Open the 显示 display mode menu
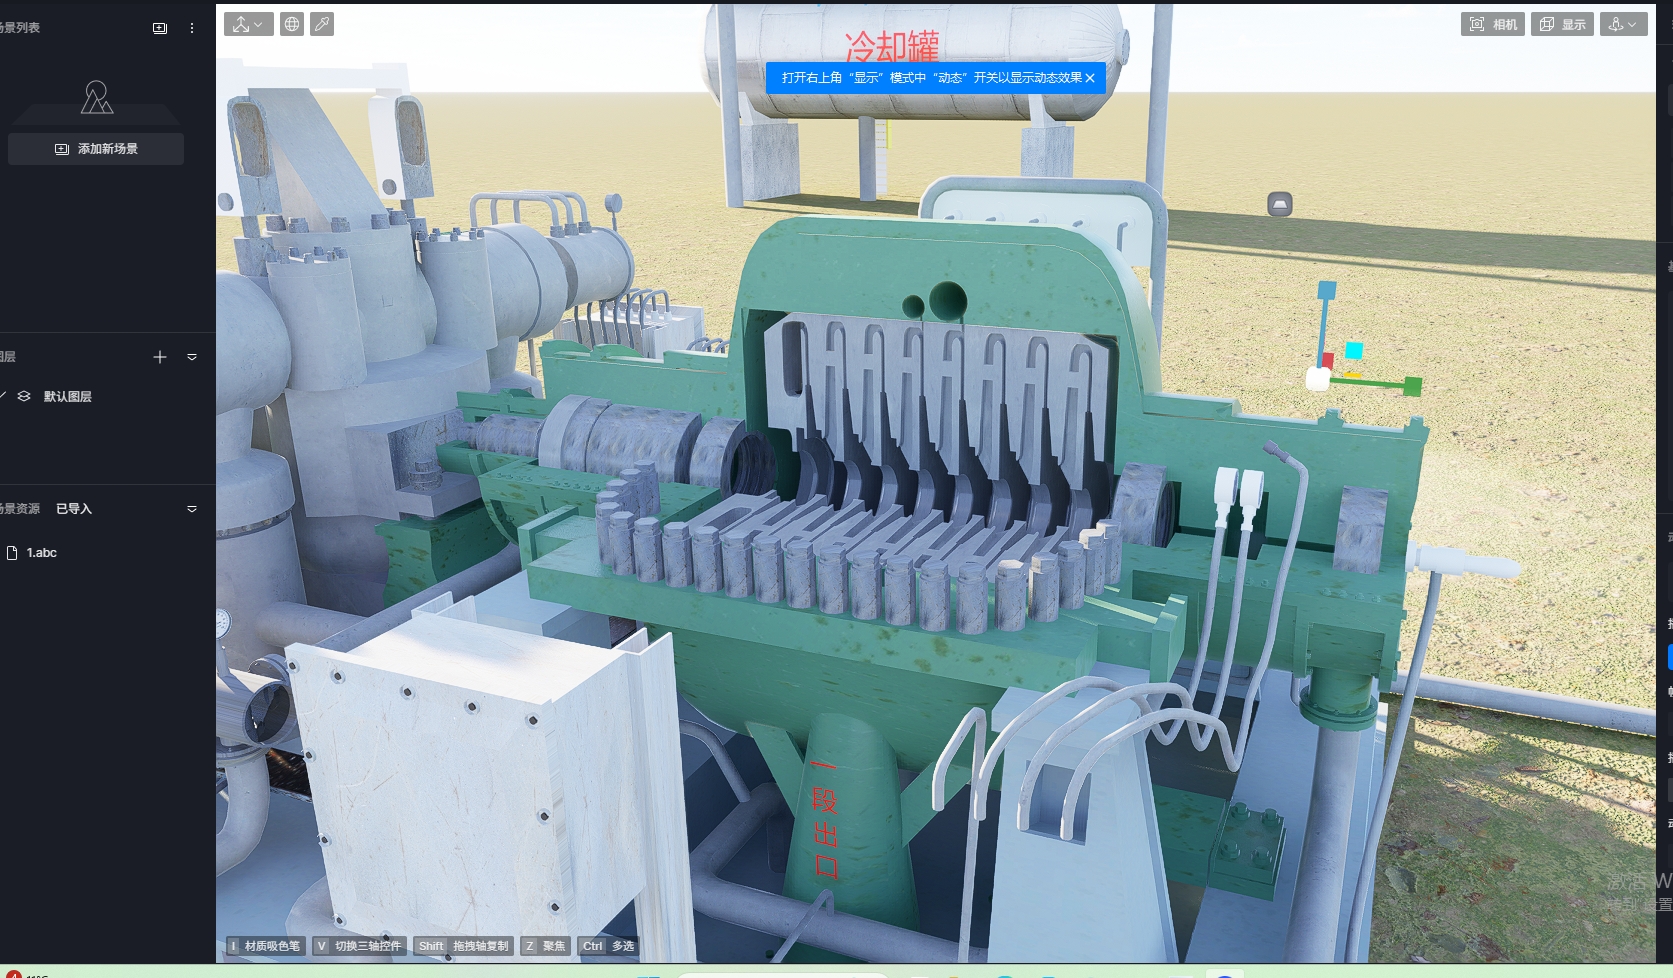The image size is (1673, 978). (1562, 24)
